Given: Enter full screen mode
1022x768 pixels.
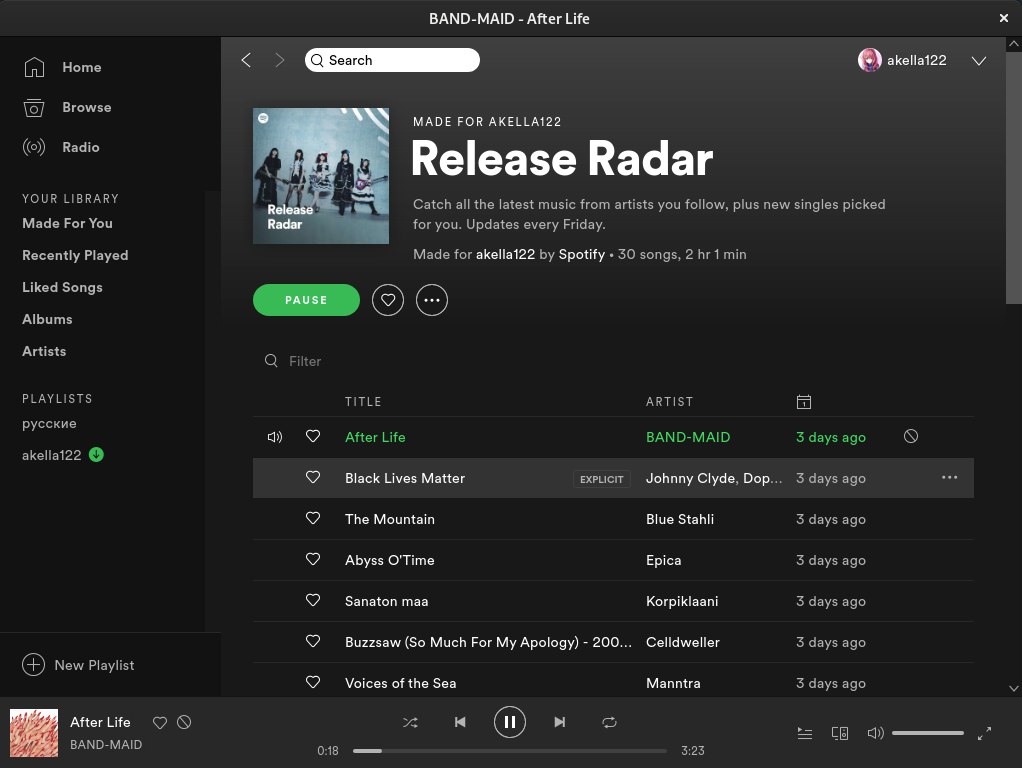Looking at the screenshot, I should point(984,733).
